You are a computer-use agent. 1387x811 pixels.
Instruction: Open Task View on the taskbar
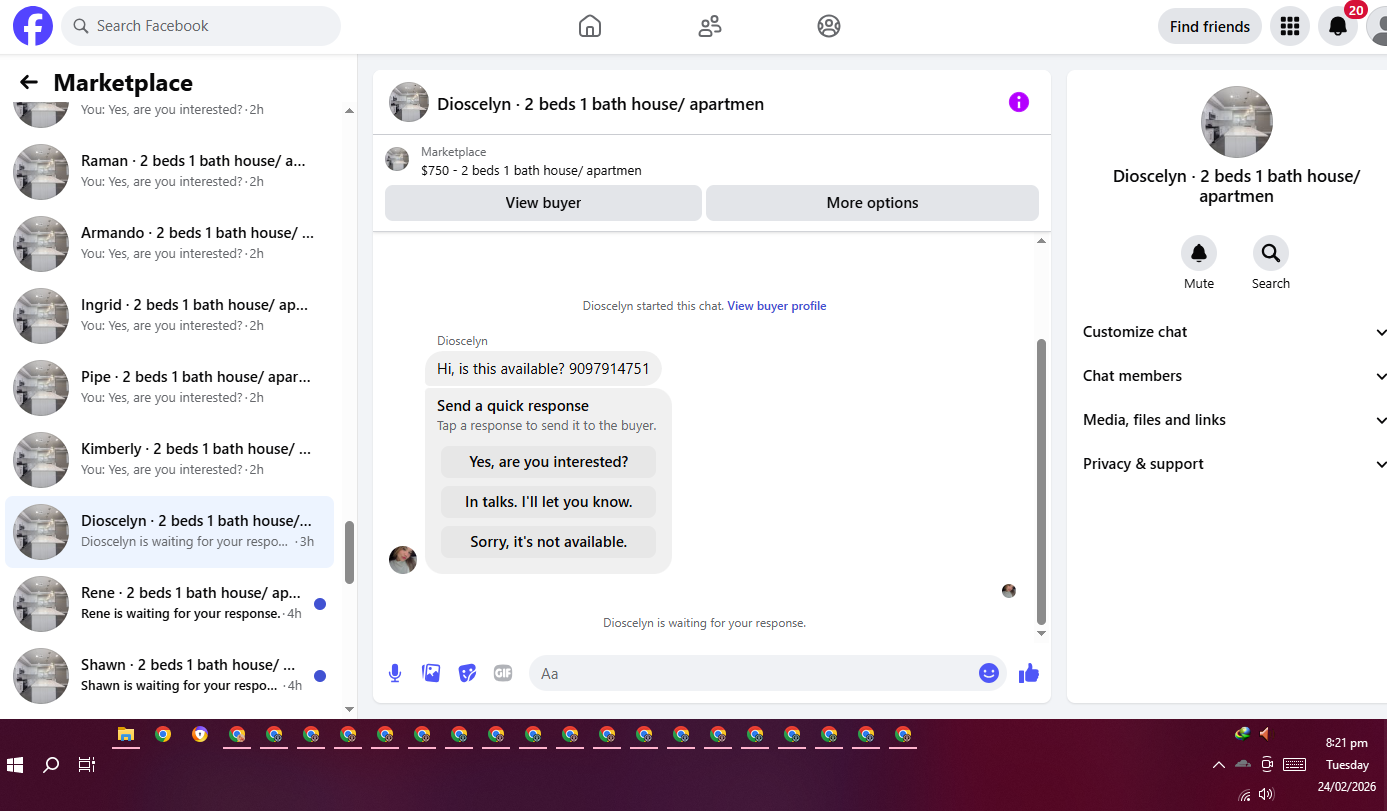[x=87, y=765]
